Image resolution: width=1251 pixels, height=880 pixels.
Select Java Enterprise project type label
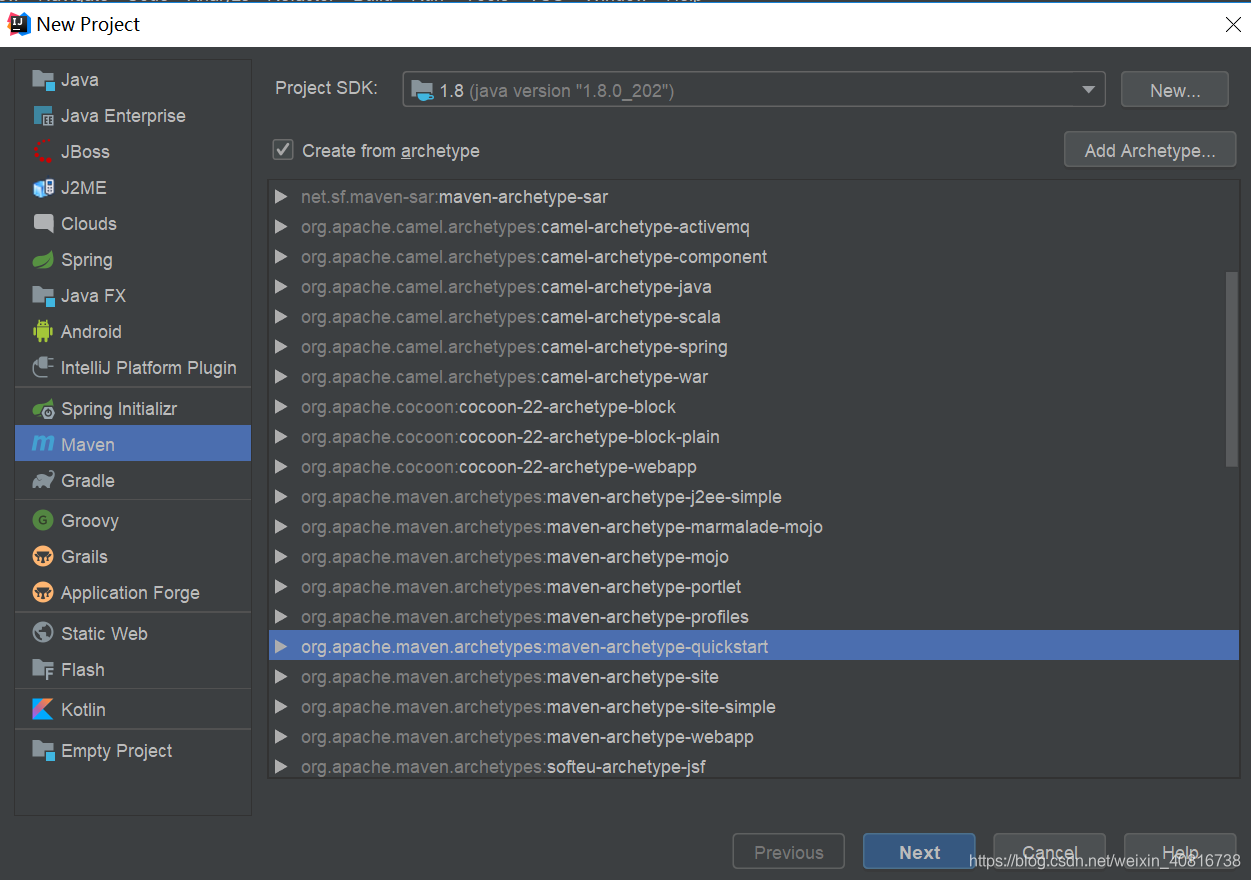[x=123, y=116]
